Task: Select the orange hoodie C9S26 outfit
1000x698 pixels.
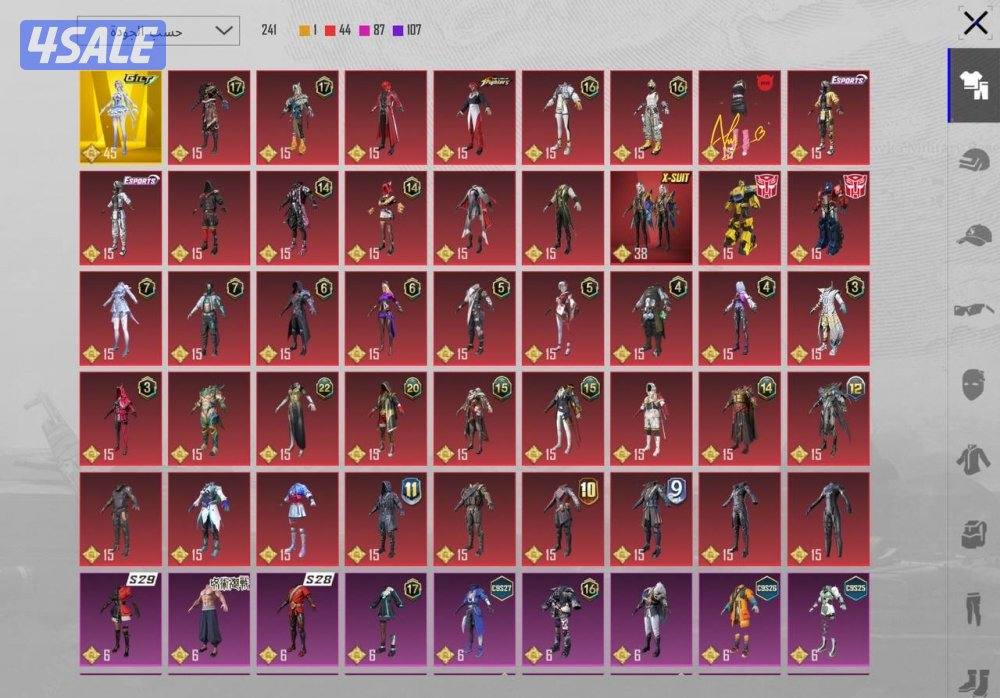Action: [740, 619]
